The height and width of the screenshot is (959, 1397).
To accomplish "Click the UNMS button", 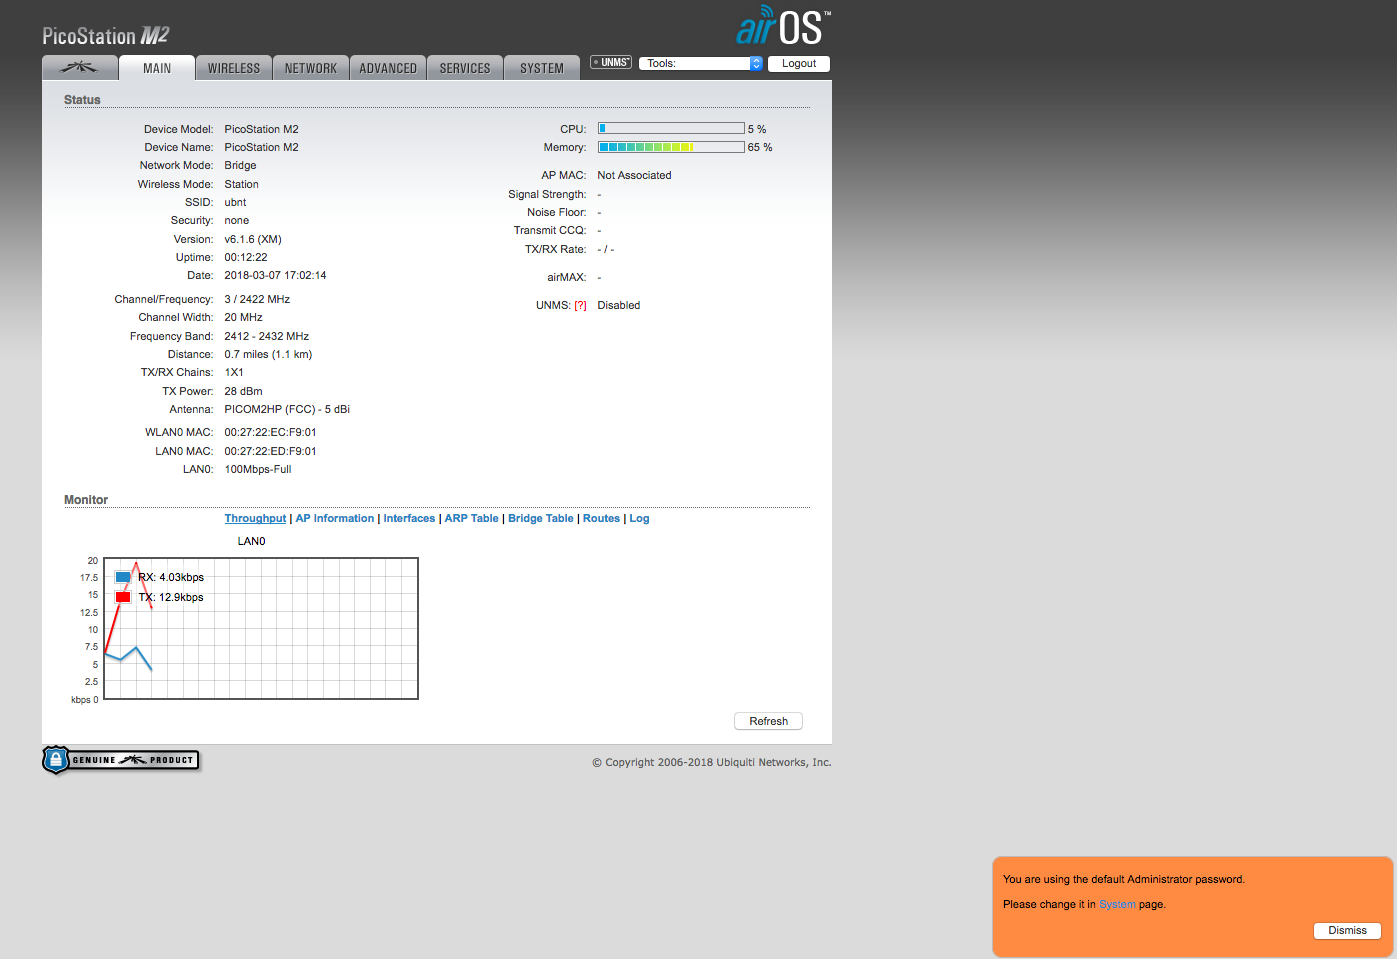I will point(611,62).
